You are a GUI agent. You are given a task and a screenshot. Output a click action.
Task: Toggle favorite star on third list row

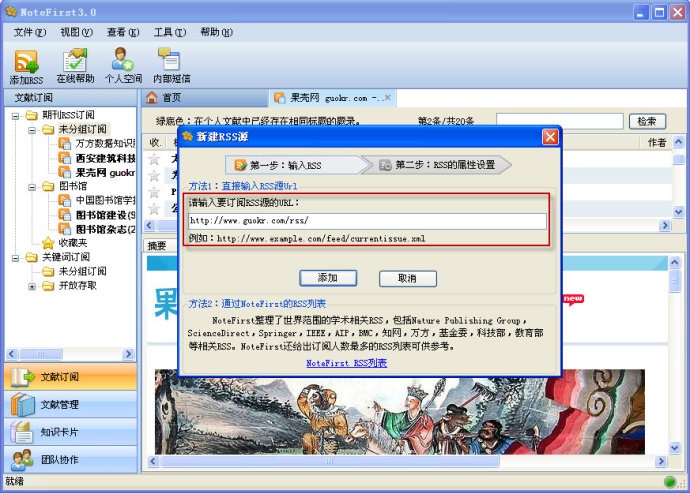154,192
